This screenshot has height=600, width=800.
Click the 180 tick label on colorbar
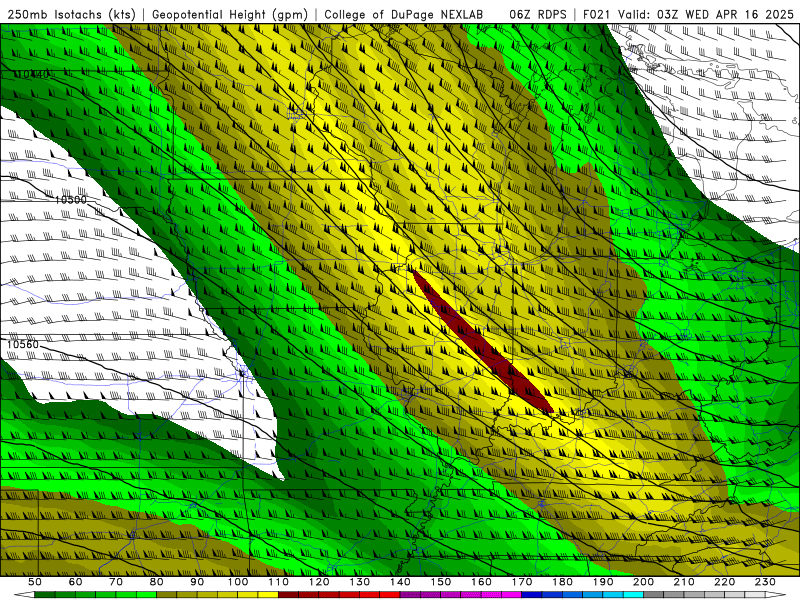click(x=562, y=582)
